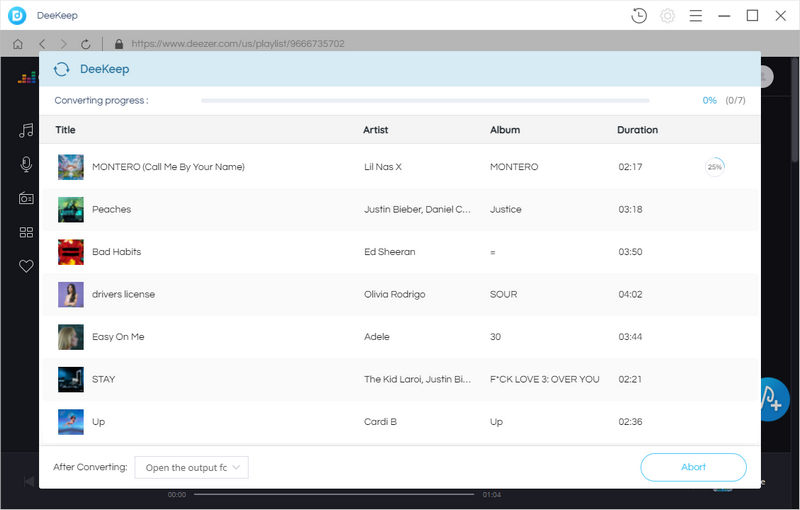Click the user profile avatar
The image size is (800, 510).
pos(767,77)
